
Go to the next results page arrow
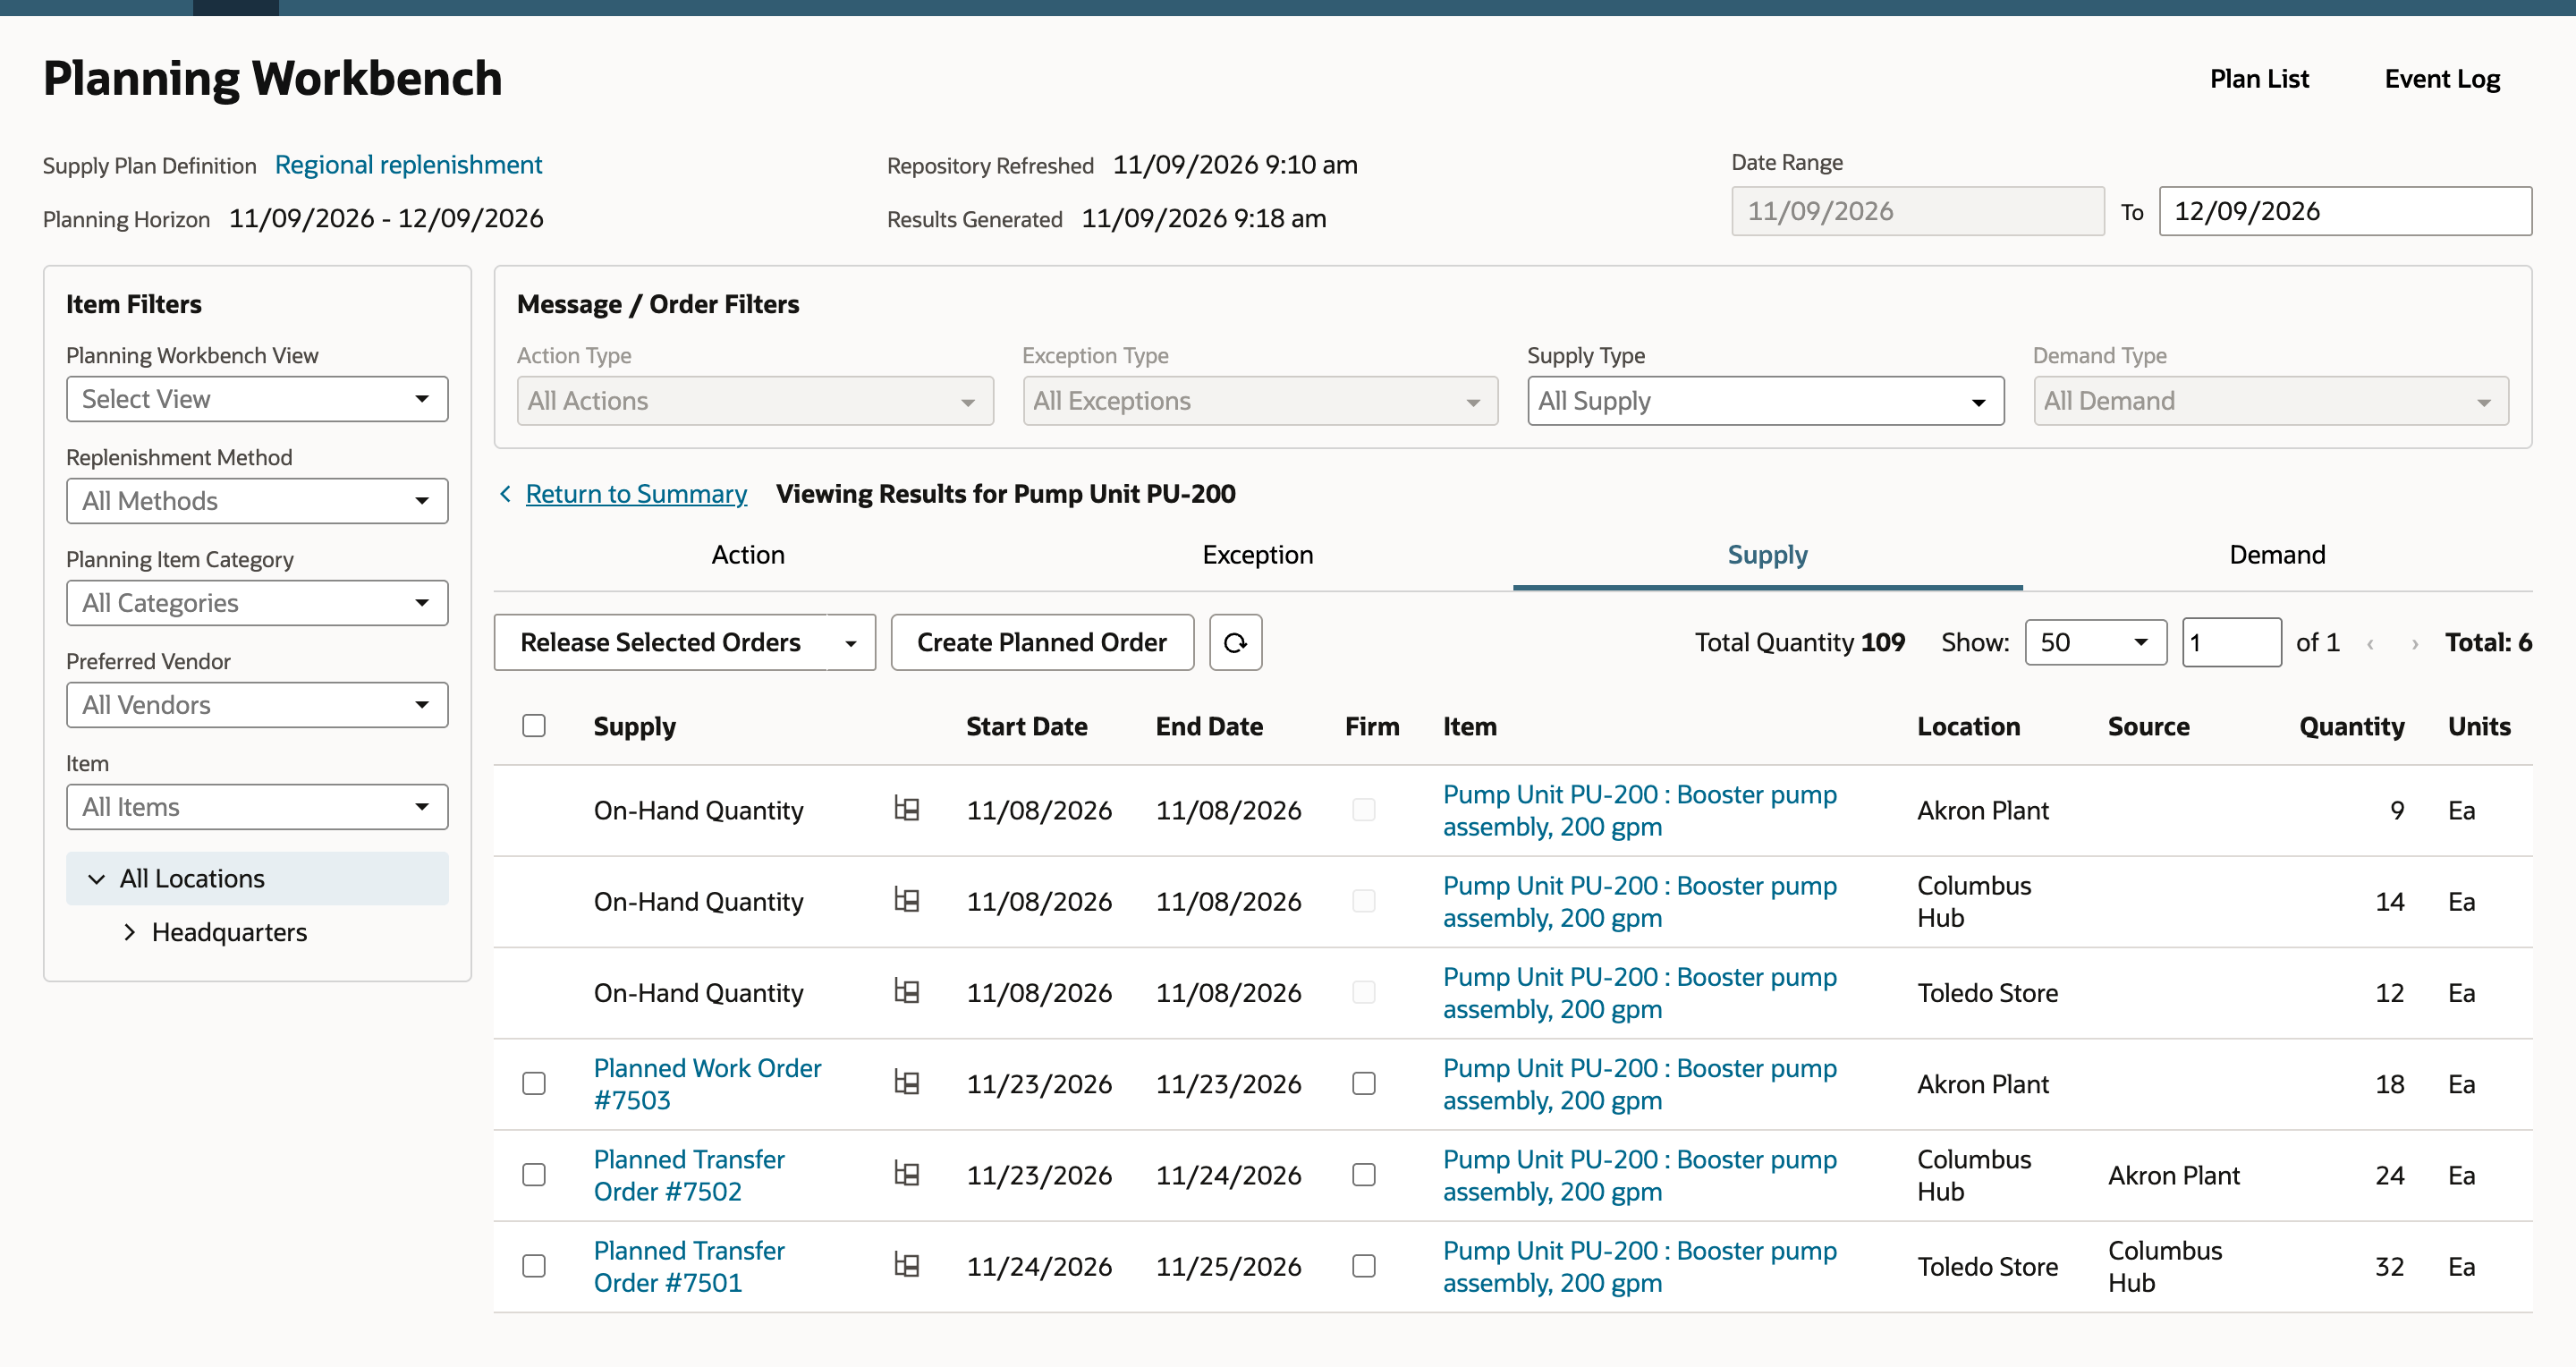pos(2414,643)
